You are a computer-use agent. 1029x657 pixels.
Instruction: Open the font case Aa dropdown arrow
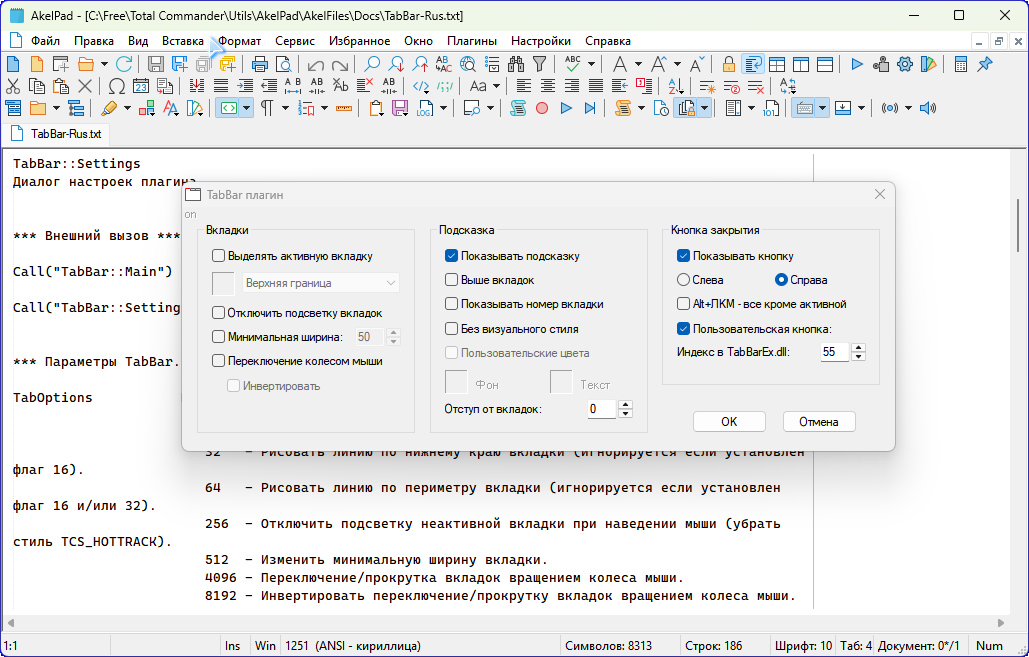[x=497, y=86]
